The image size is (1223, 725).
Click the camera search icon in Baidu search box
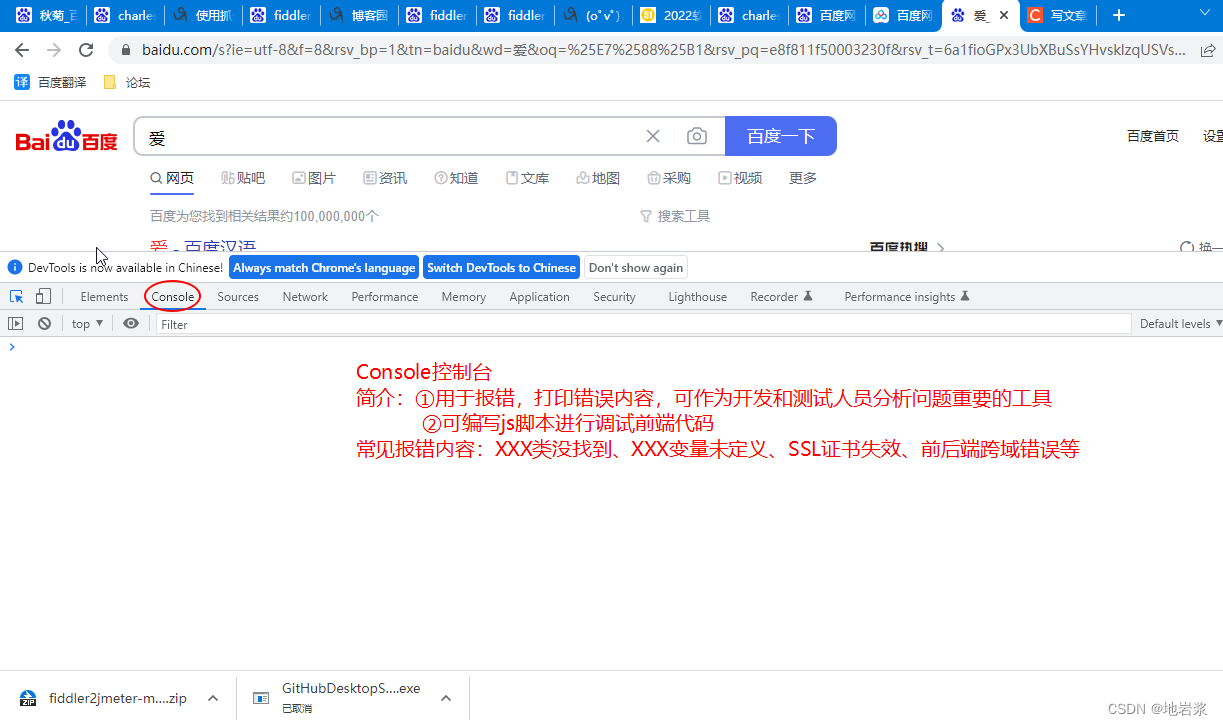697,136
